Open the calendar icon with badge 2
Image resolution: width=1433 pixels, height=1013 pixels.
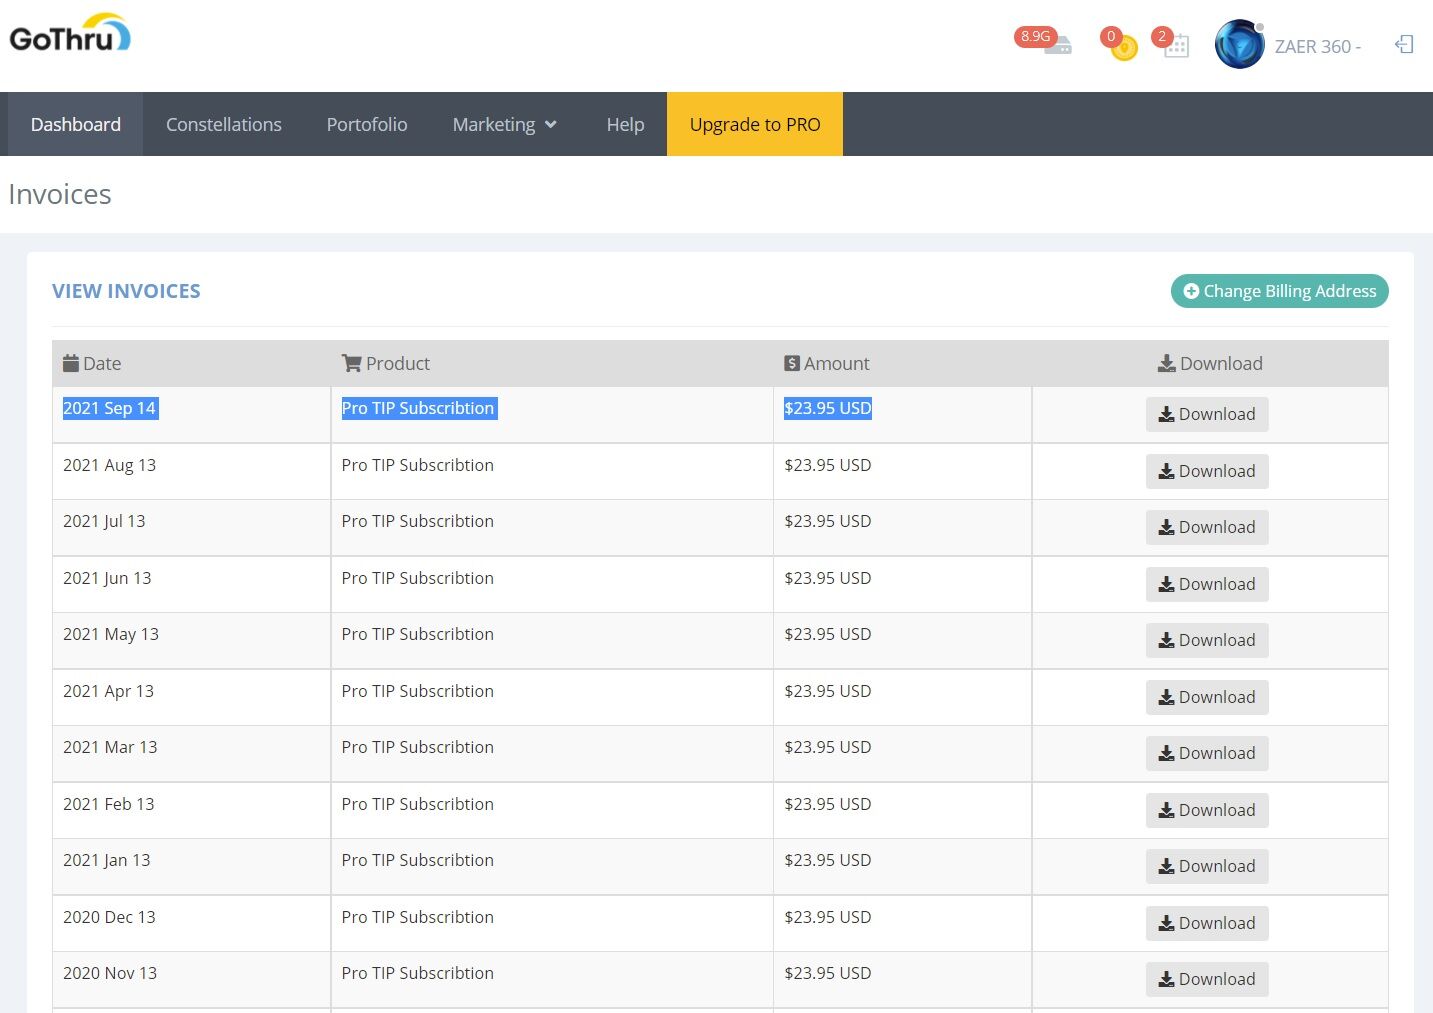click(x=1177, y=46)
